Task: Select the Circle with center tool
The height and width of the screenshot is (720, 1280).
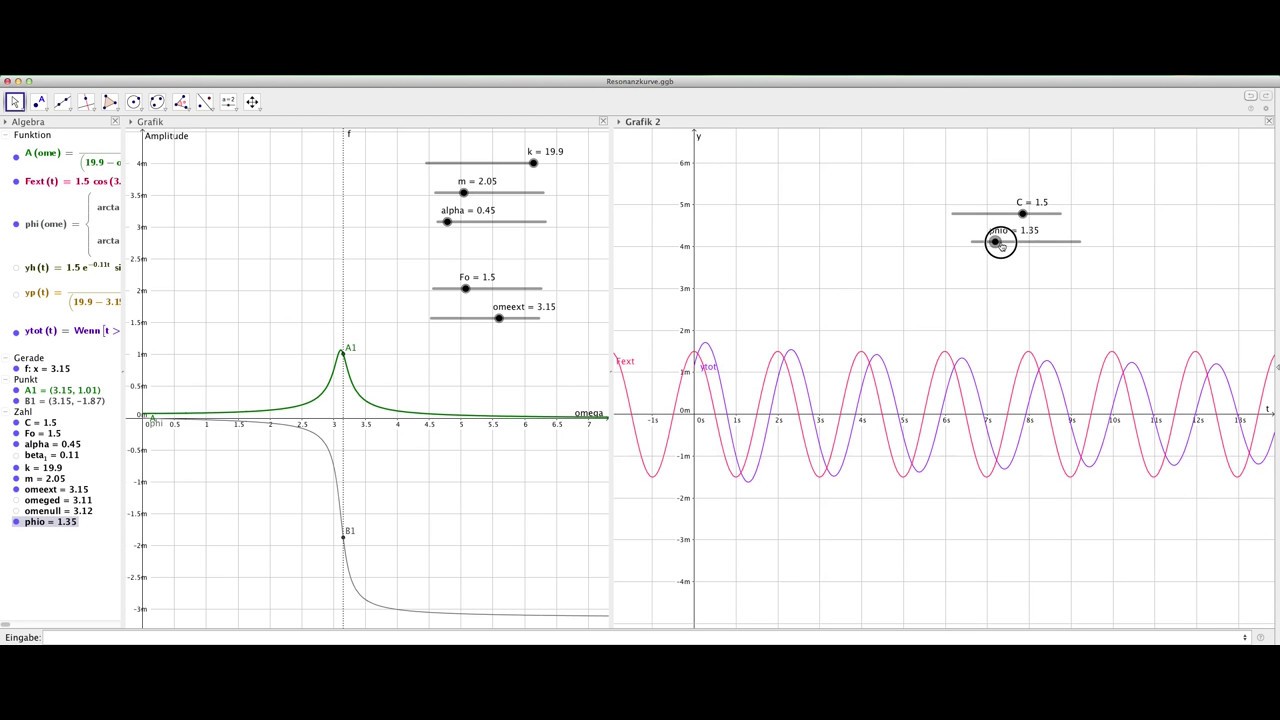Action: coord(134,102)
